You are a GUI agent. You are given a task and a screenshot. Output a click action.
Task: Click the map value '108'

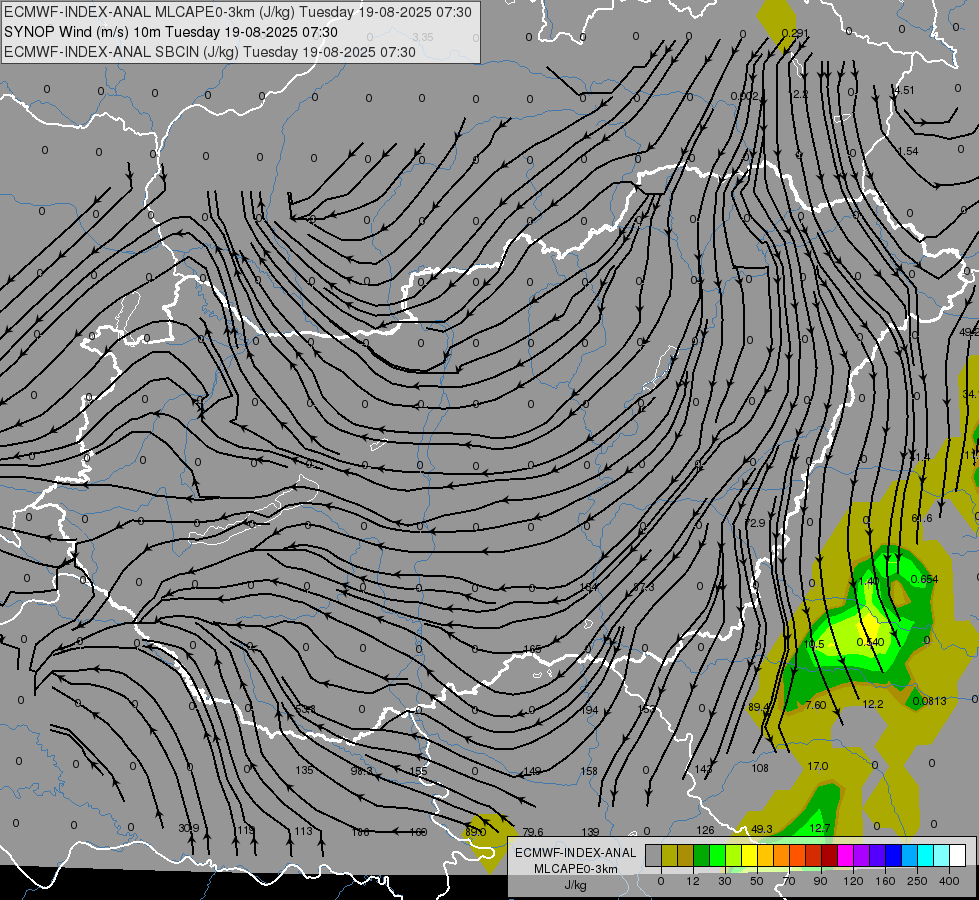pos(760,768)
